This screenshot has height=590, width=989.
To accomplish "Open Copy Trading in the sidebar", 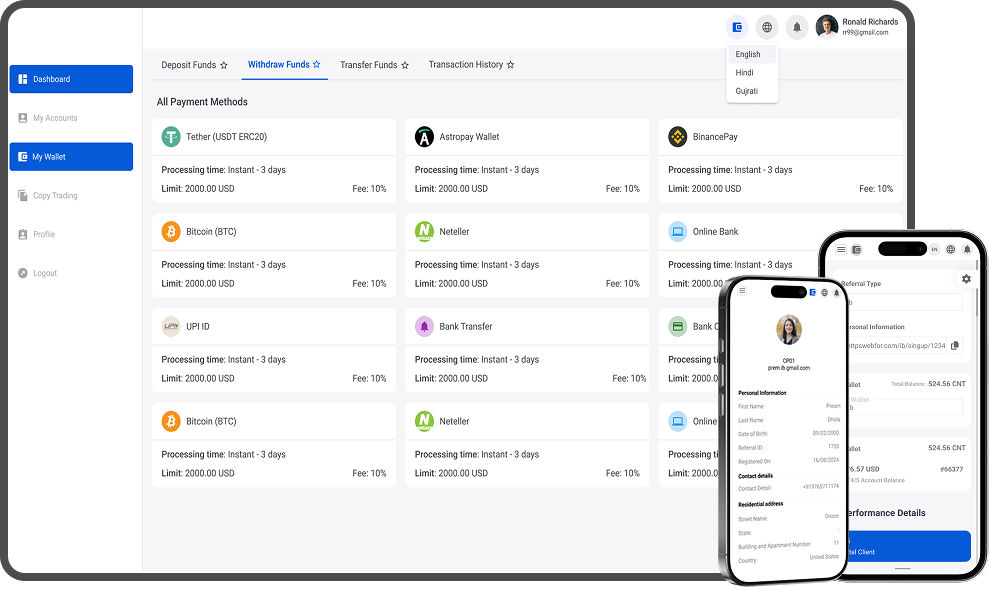I will tap(55, 196).
